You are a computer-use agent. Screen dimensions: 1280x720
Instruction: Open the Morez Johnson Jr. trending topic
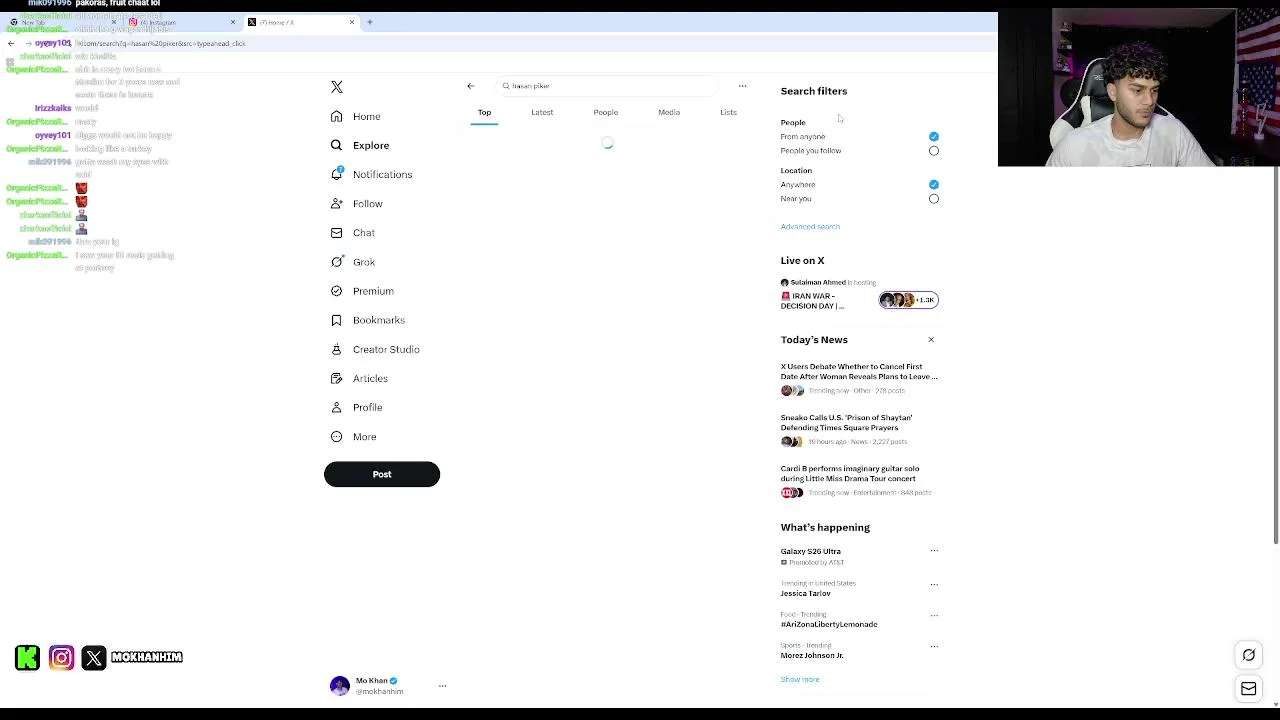coord(812,656)
